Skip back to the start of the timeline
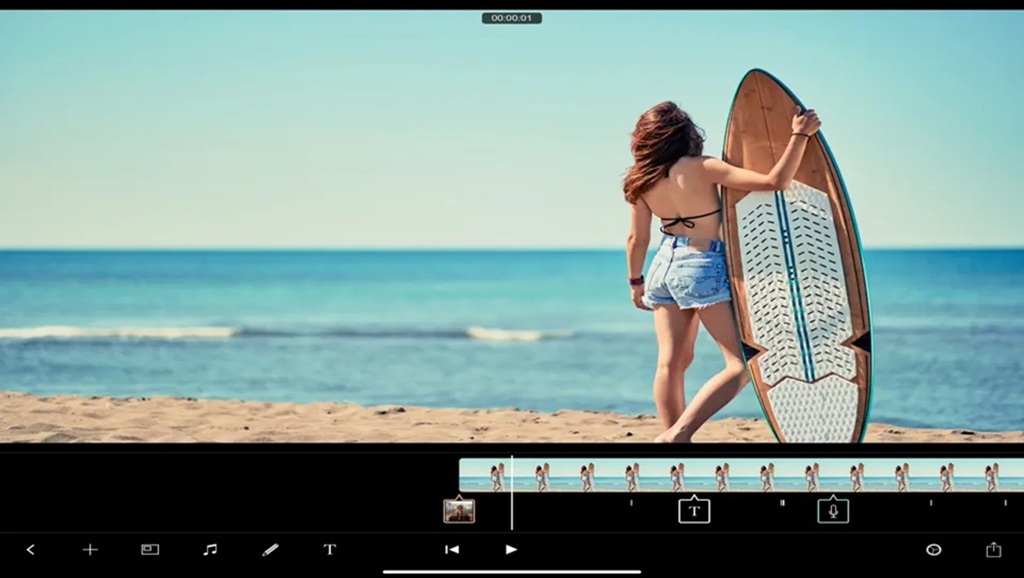Viewport: 1024px width, 578px height. point(452,549)
